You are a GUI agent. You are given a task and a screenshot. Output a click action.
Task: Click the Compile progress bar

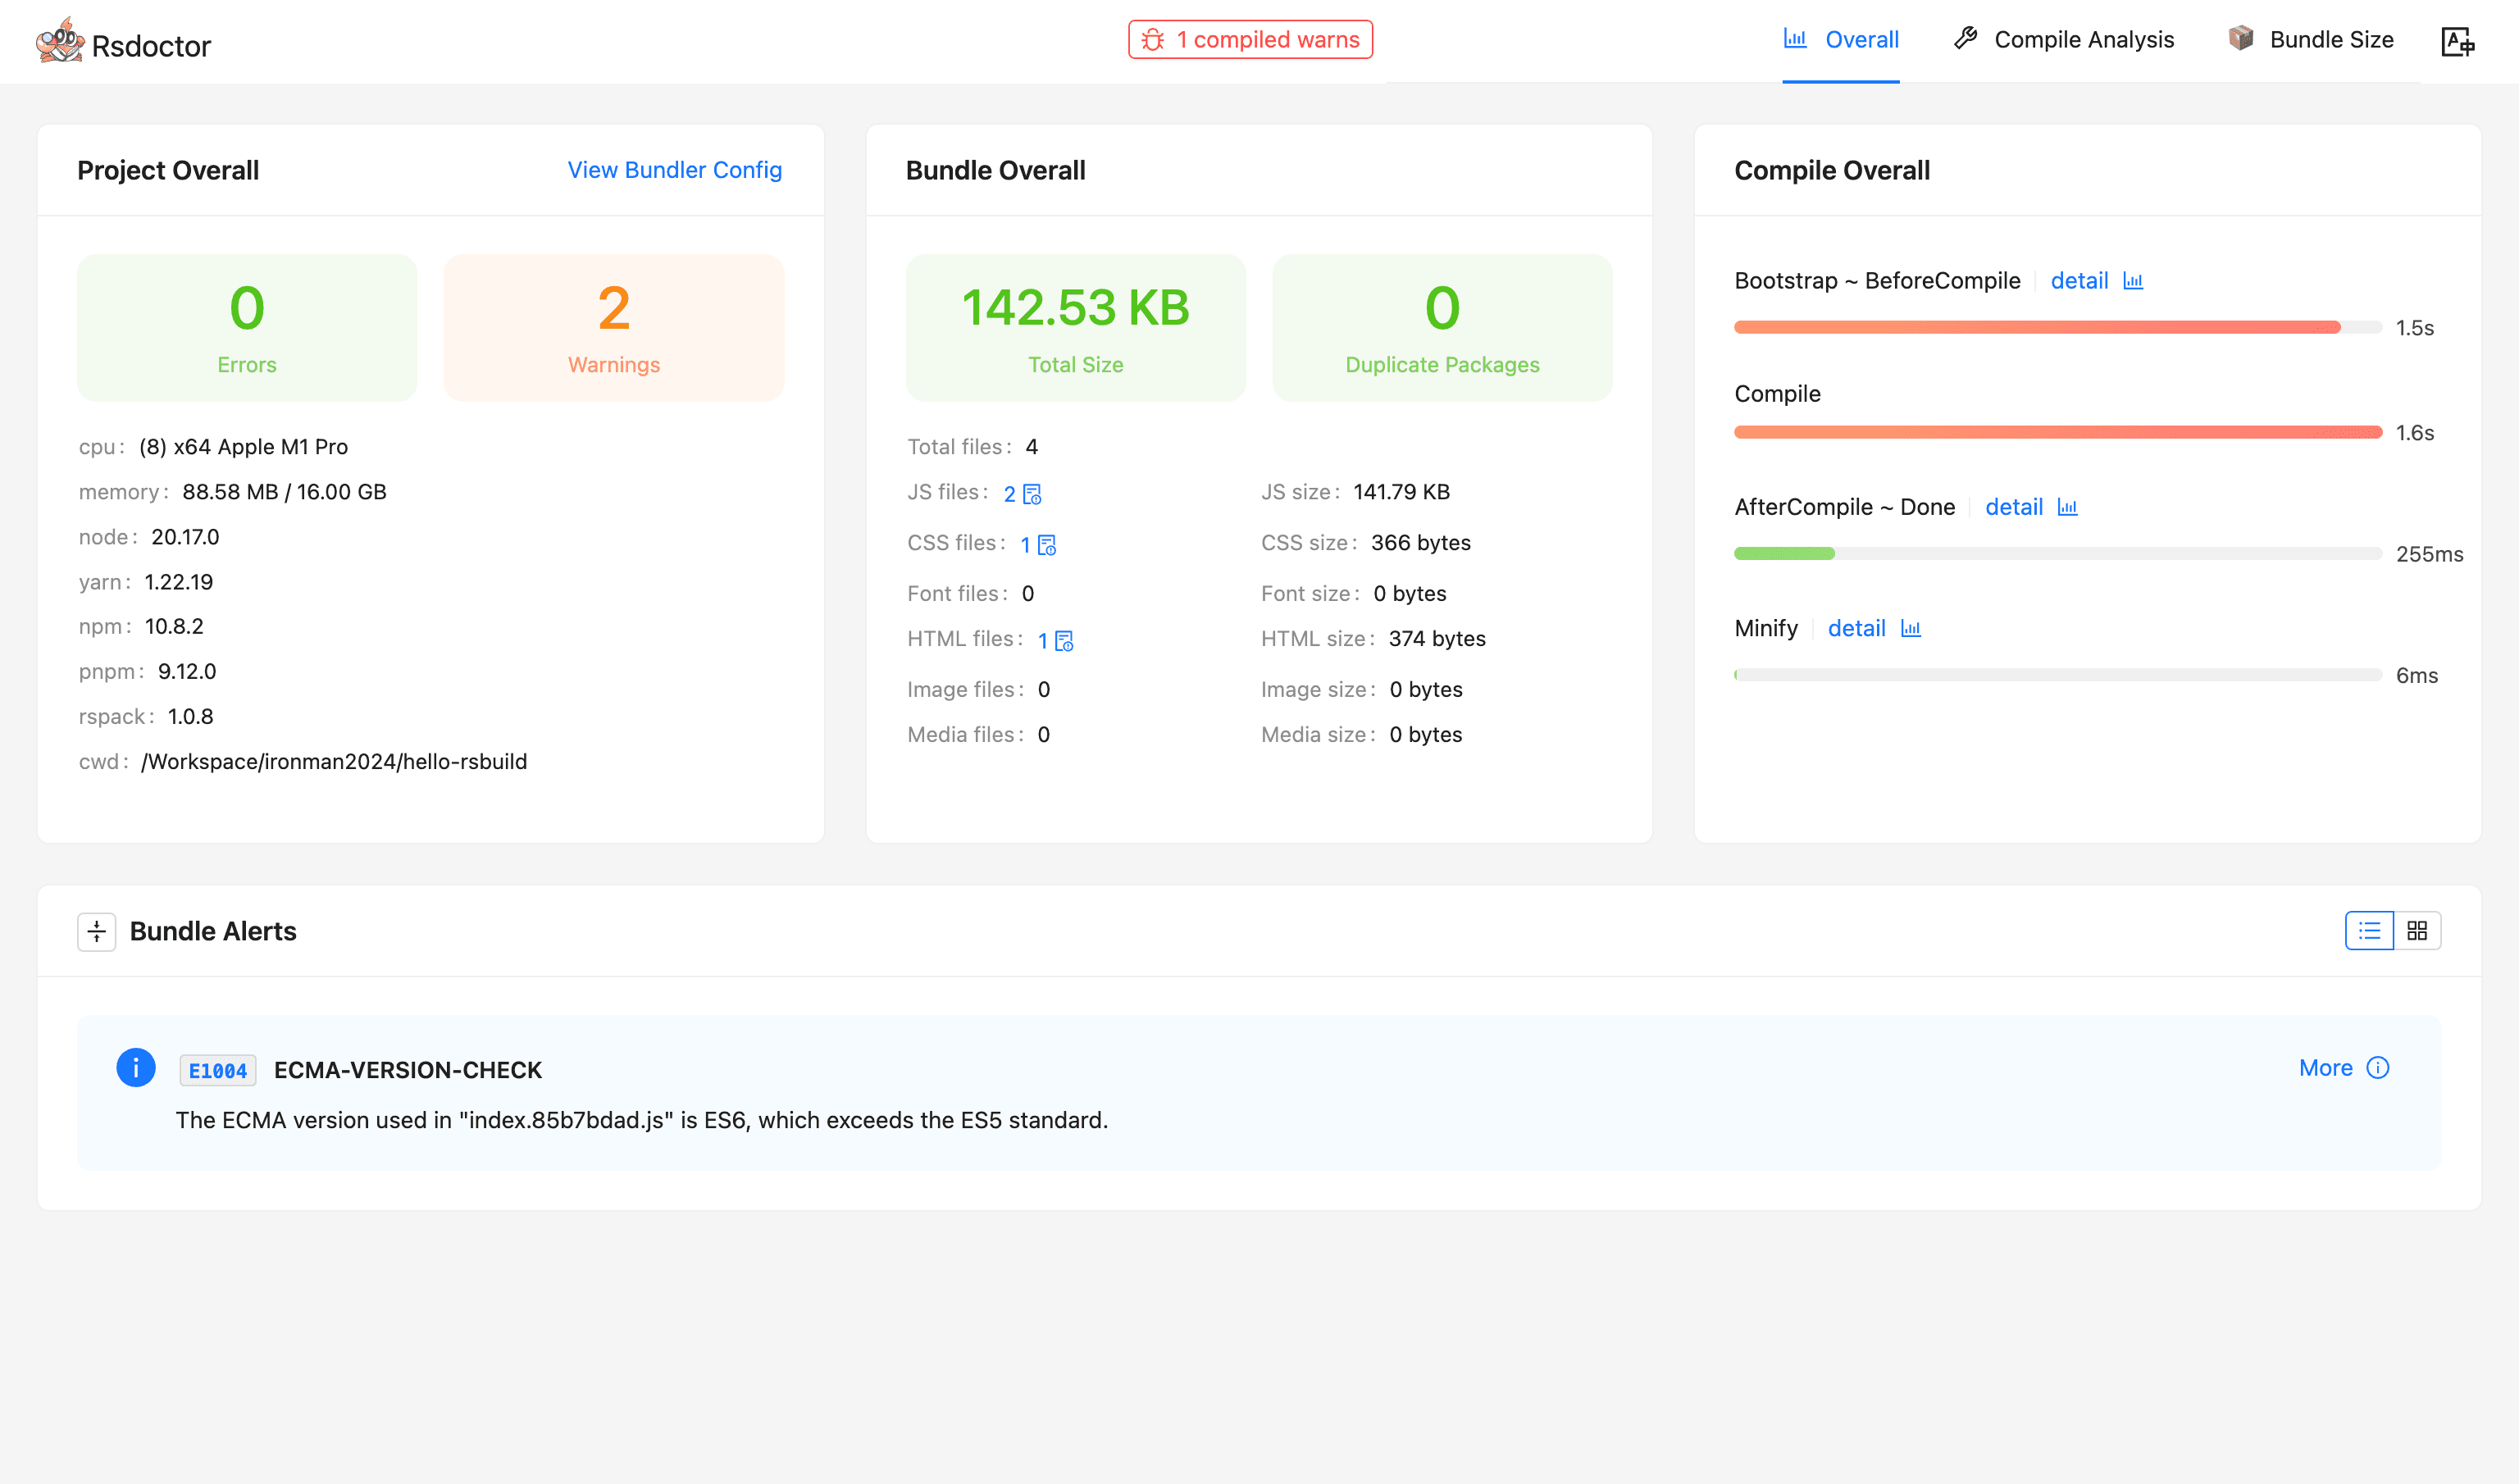pyautogui.click(x=2057, y=432)
